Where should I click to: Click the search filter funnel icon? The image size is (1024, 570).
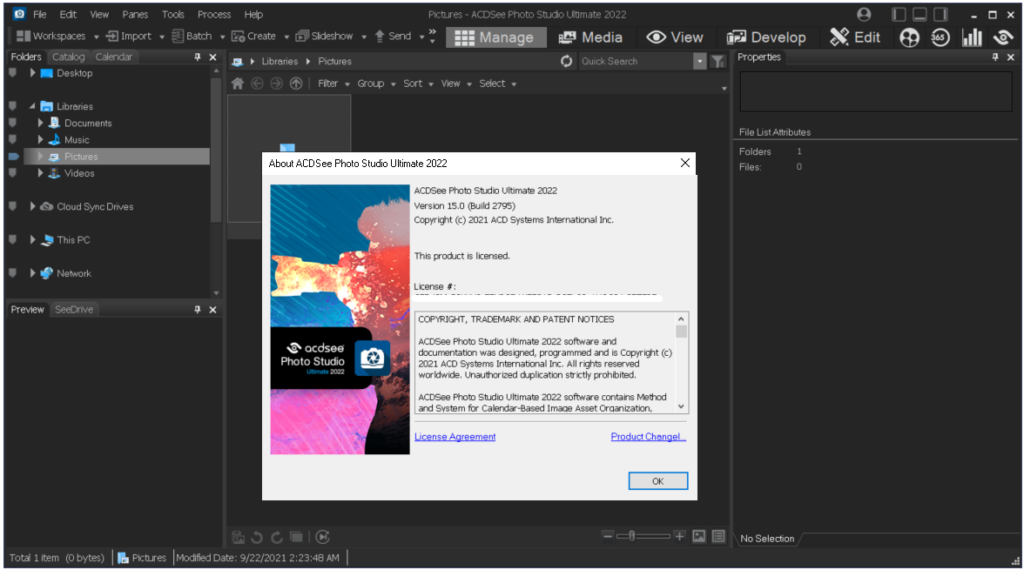coord(717,61)
